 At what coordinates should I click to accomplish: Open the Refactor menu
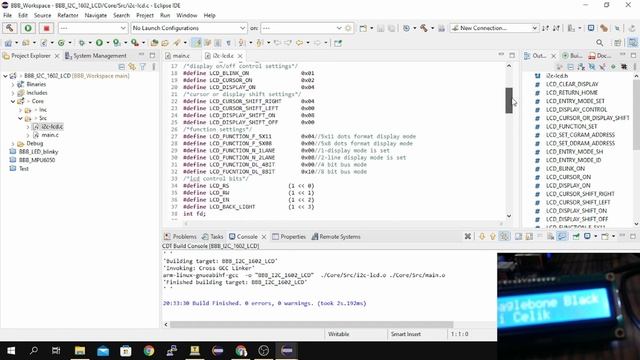[68, 15]
